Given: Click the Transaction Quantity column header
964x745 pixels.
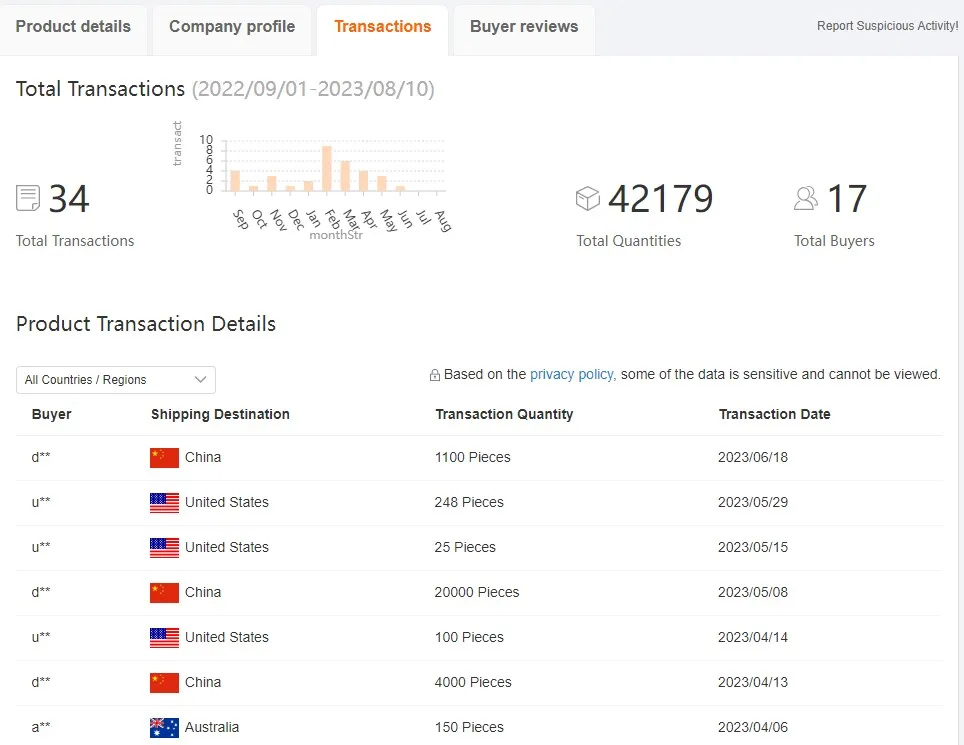Looking at the screenshot, I should coord(504,414).
